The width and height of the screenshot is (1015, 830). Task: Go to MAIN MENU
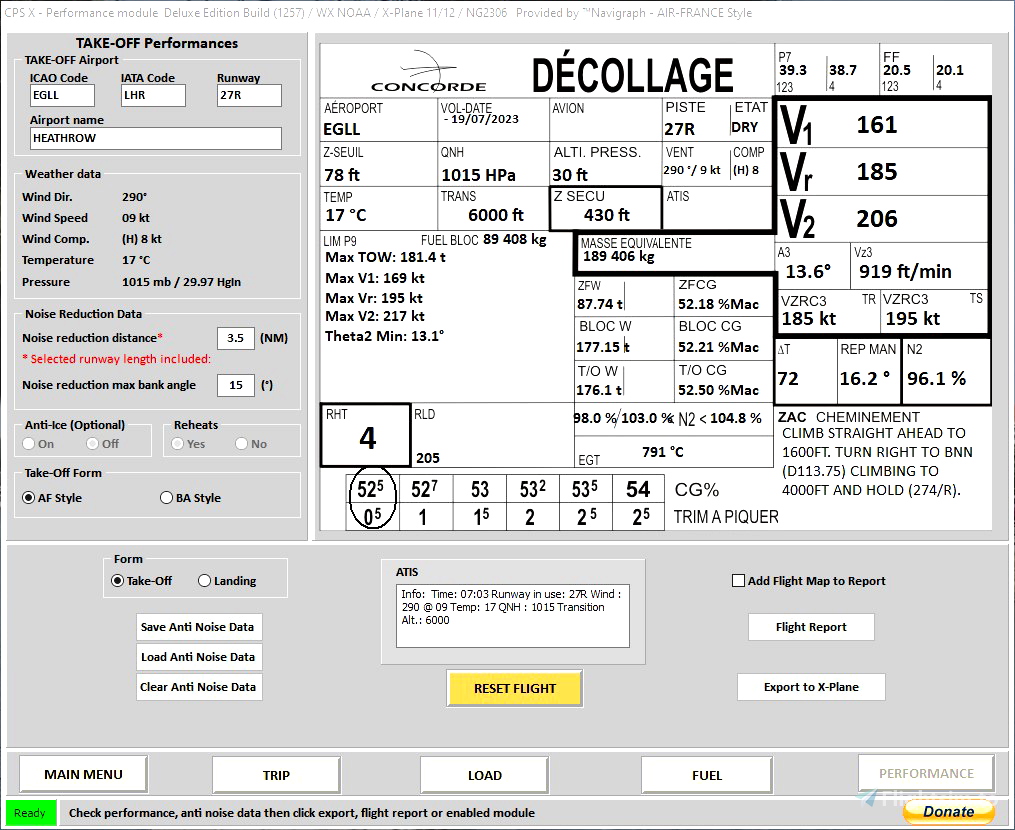point(84,774)
